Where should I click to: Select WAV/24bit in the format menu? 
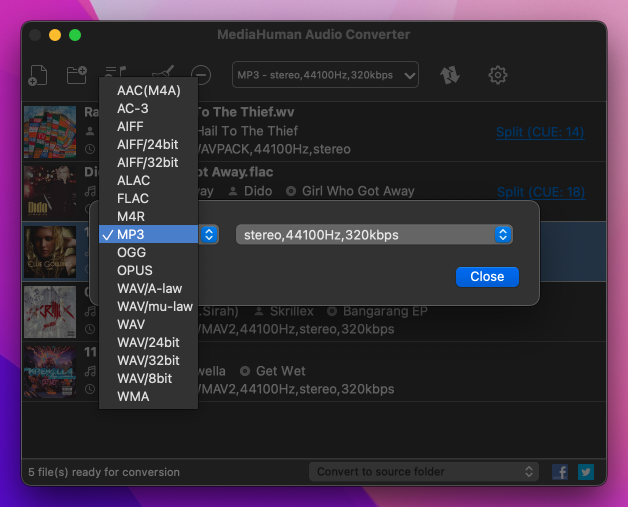(x=149, y=342)
